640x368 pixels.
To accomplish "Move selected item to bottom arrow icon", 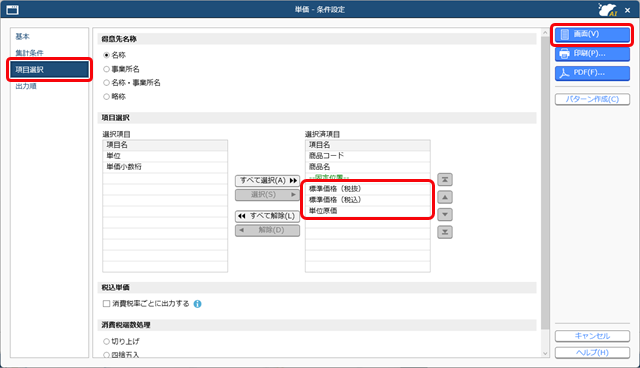I will [x=445, y=232].
